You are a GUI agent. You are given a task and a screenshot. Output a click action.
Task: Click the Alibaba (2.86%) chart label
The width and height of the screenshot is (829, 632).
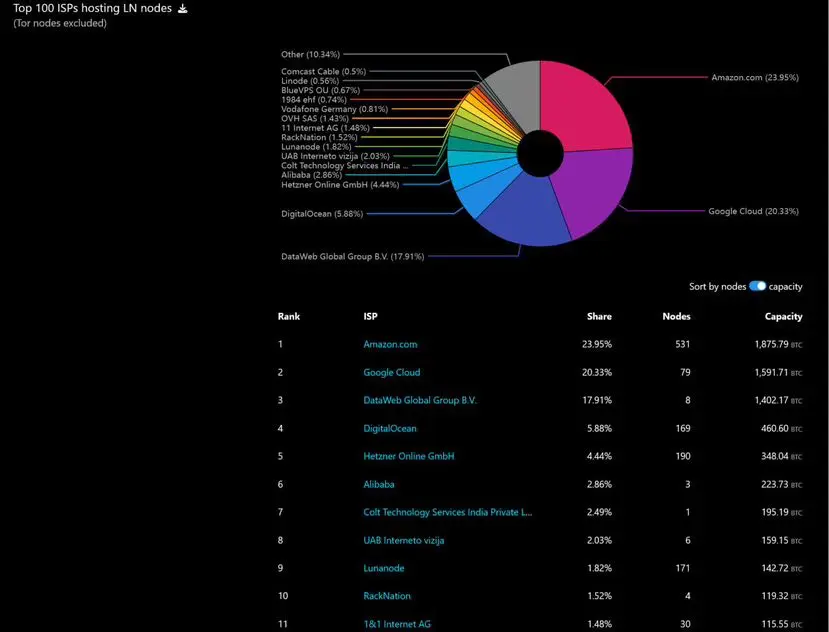click(311, 175)
